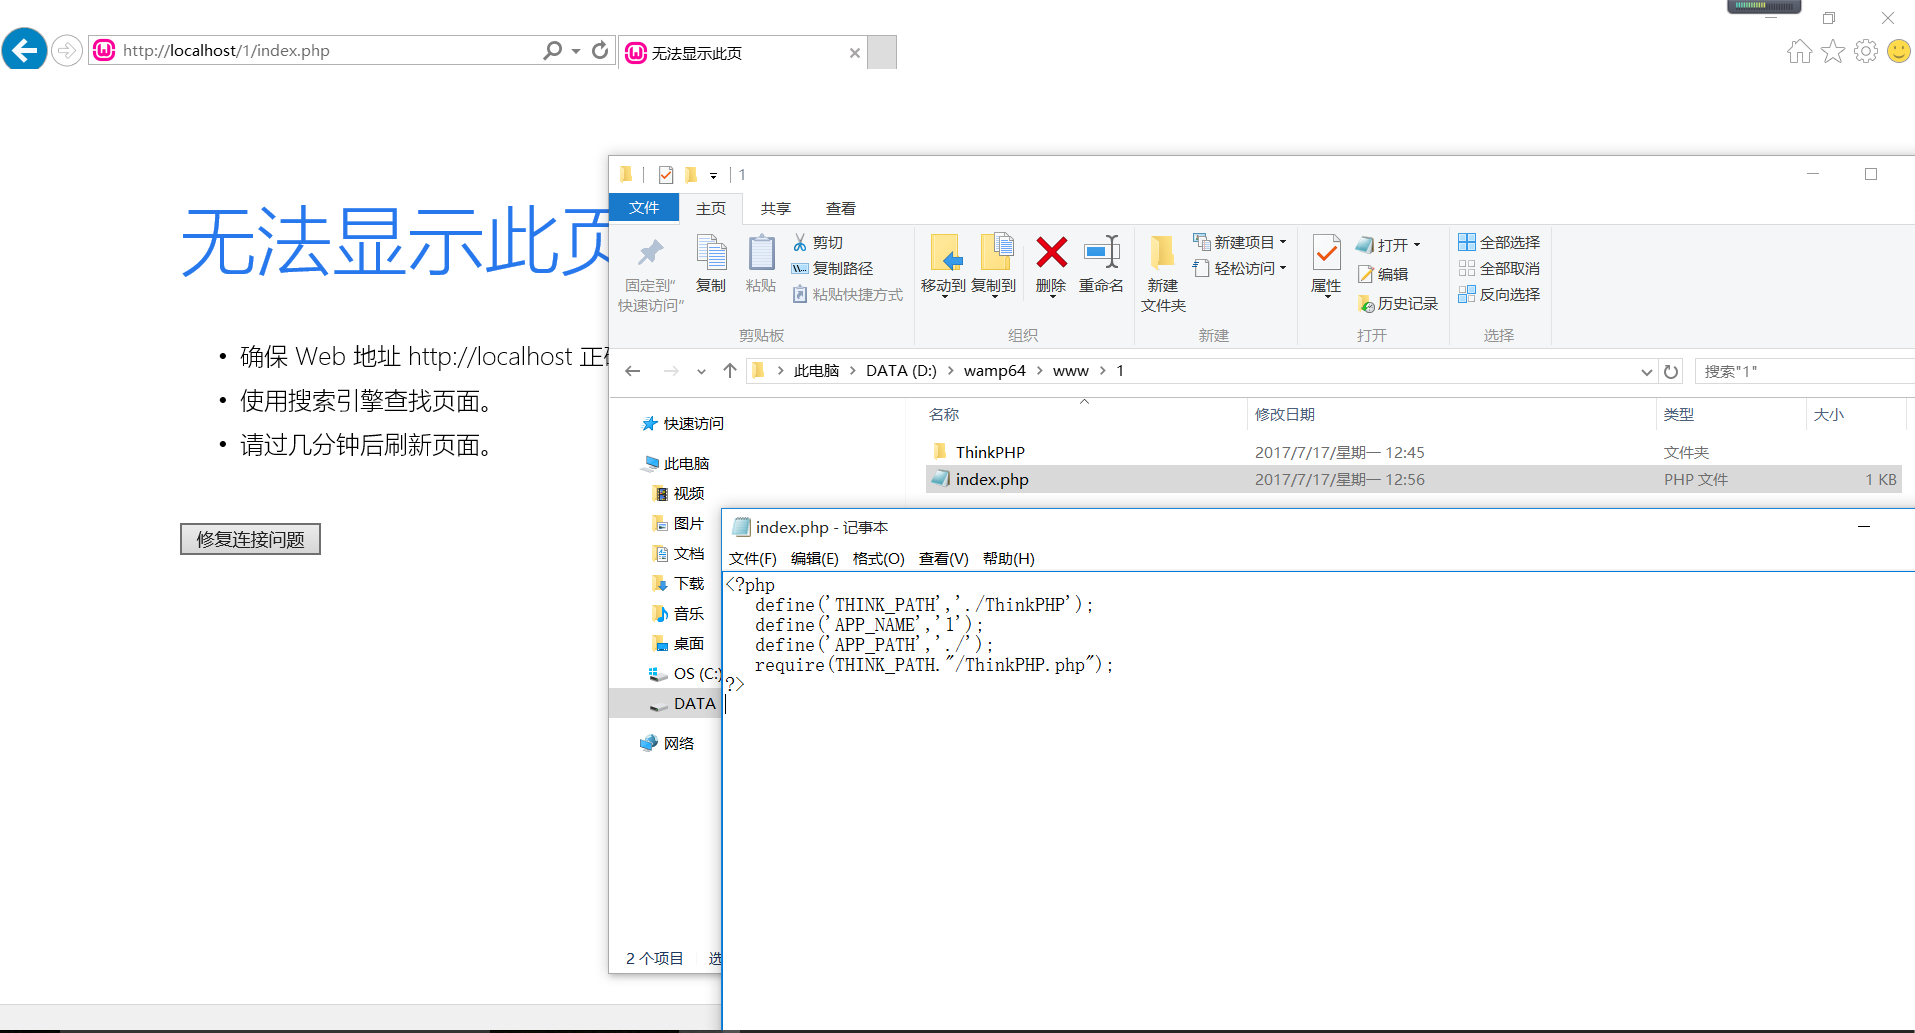Switch to the 主页 ribbon tab
1915x1033 pixels.
711,208
